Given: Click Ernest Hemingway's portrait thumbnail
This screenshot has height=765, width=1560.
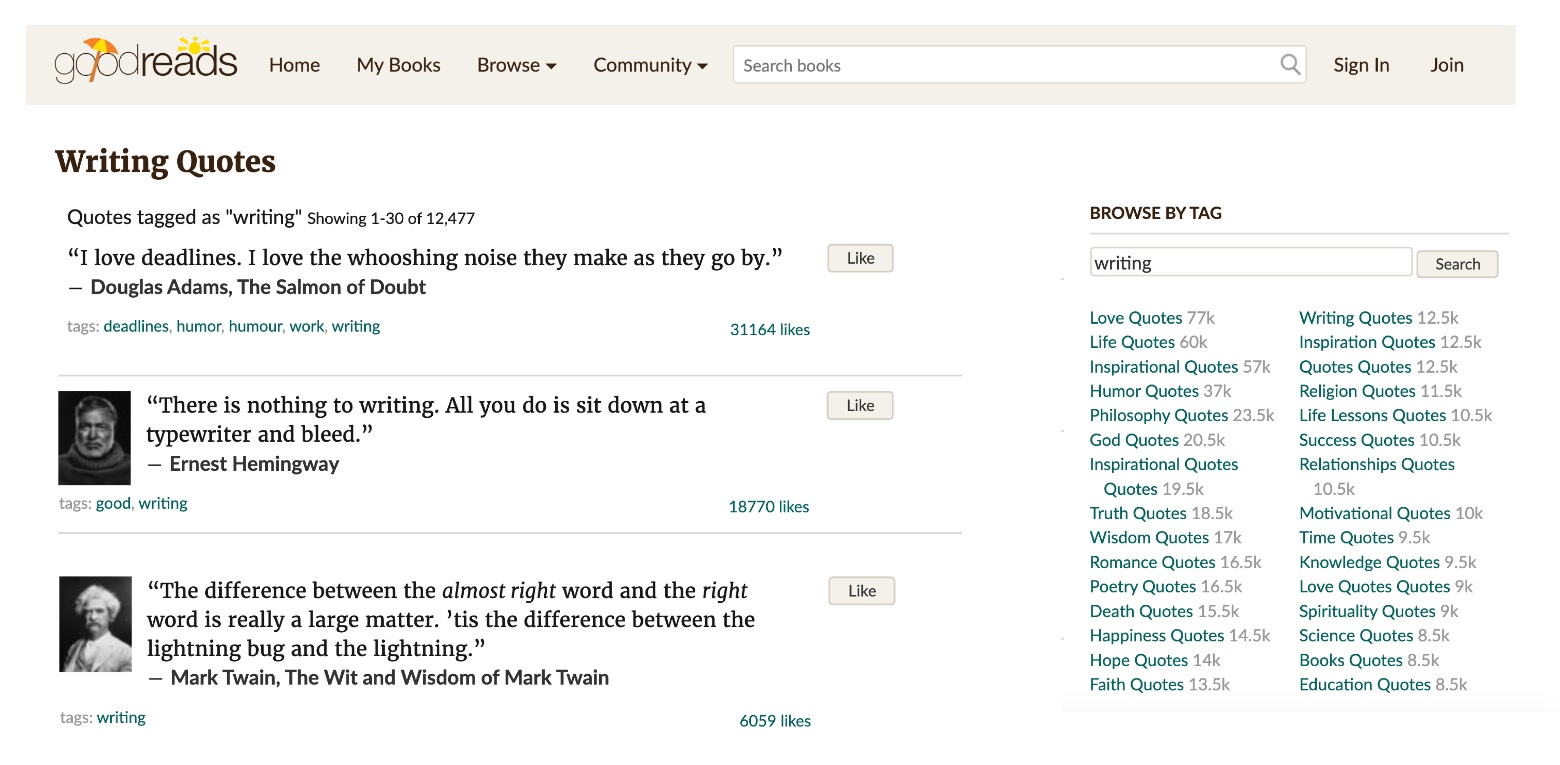Looking at the screenshot, I should 95,437.
